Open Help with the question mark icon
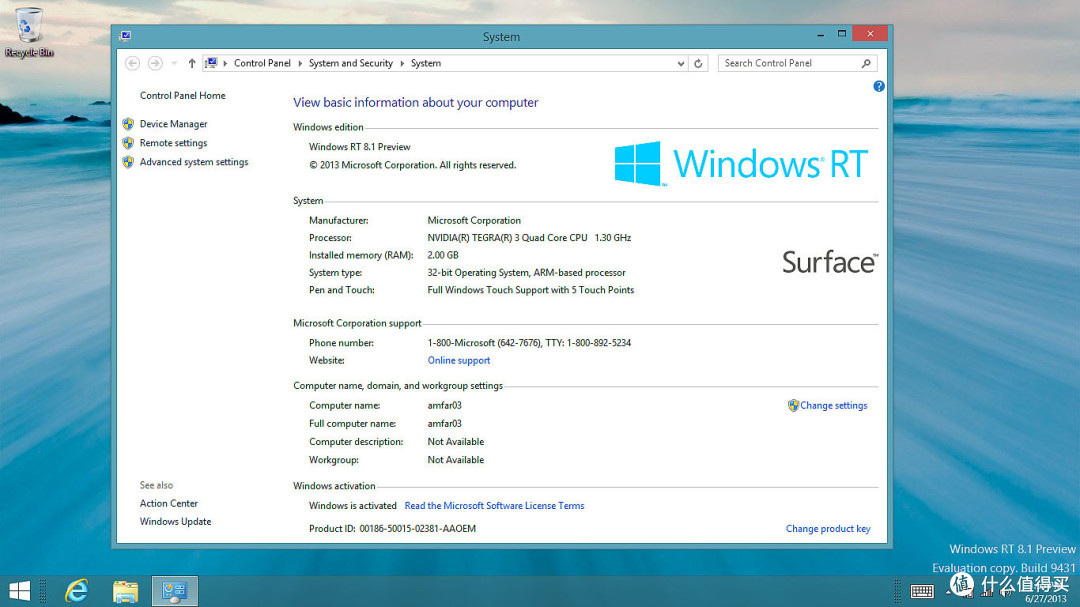1080x607 pixels. coord(879,86)
